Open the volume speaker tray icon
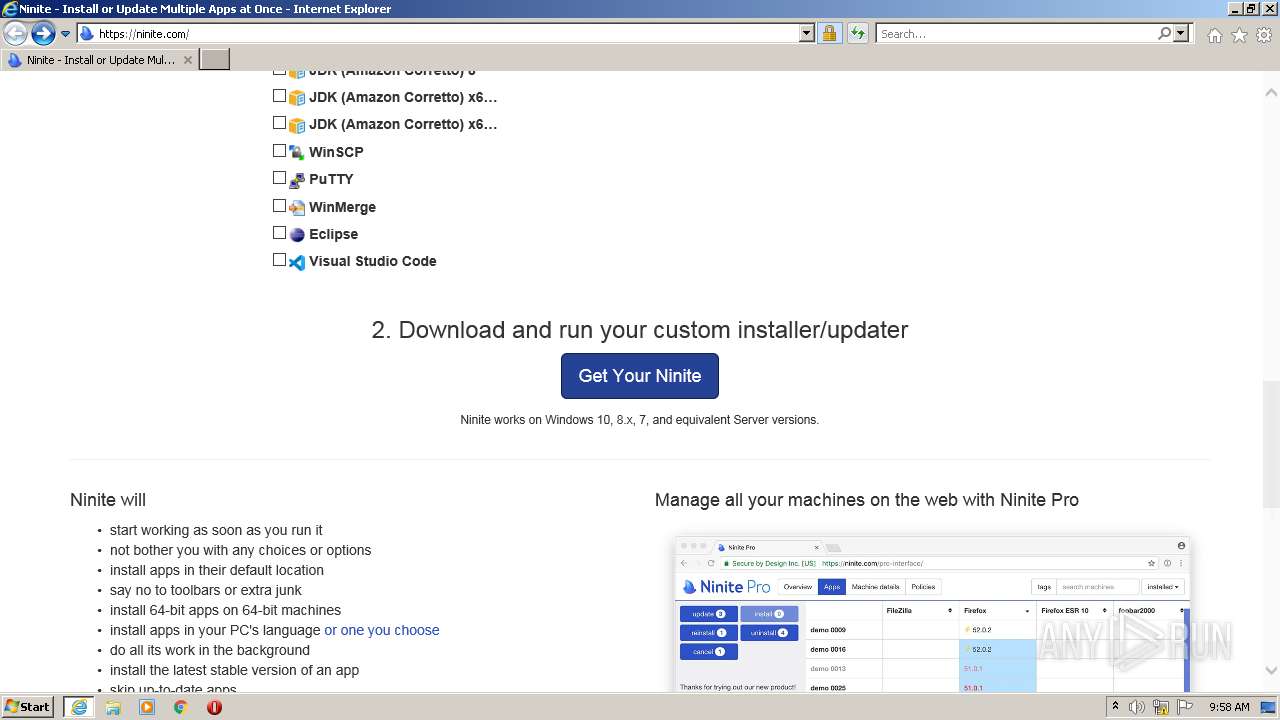1280x720 pixels. [x=1137, y=707]
